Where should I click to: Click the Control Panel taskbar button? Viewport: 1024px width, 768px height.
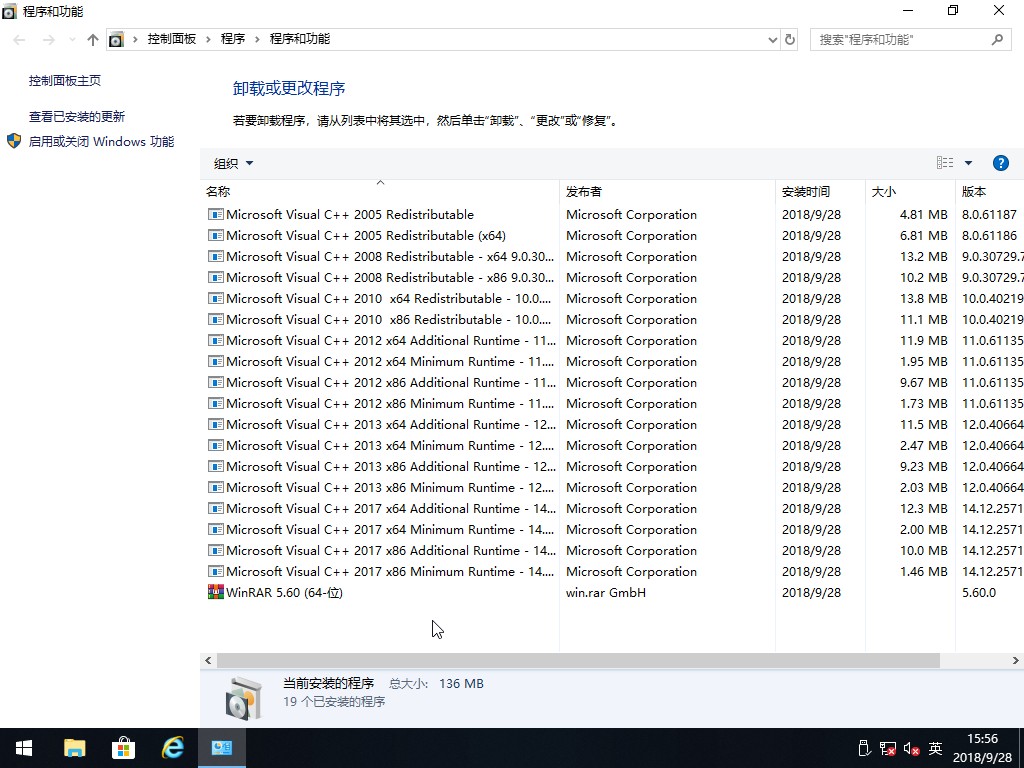pyautogui.click(x=222, y=748)
